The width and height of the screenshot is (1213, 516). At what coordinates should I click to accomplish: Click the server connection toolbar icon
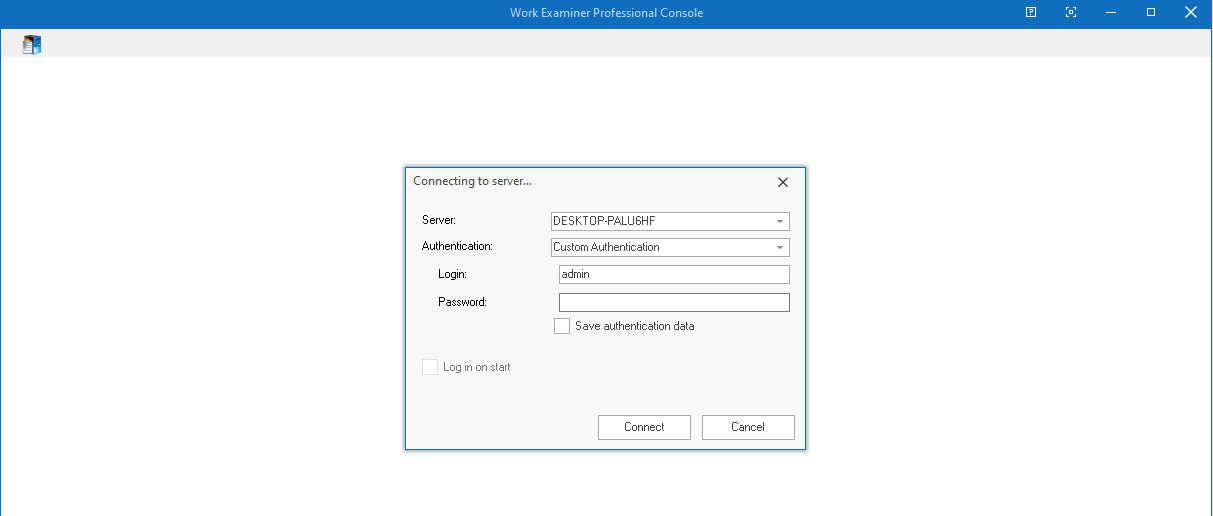pyautogui.click(x=32, y=44)
